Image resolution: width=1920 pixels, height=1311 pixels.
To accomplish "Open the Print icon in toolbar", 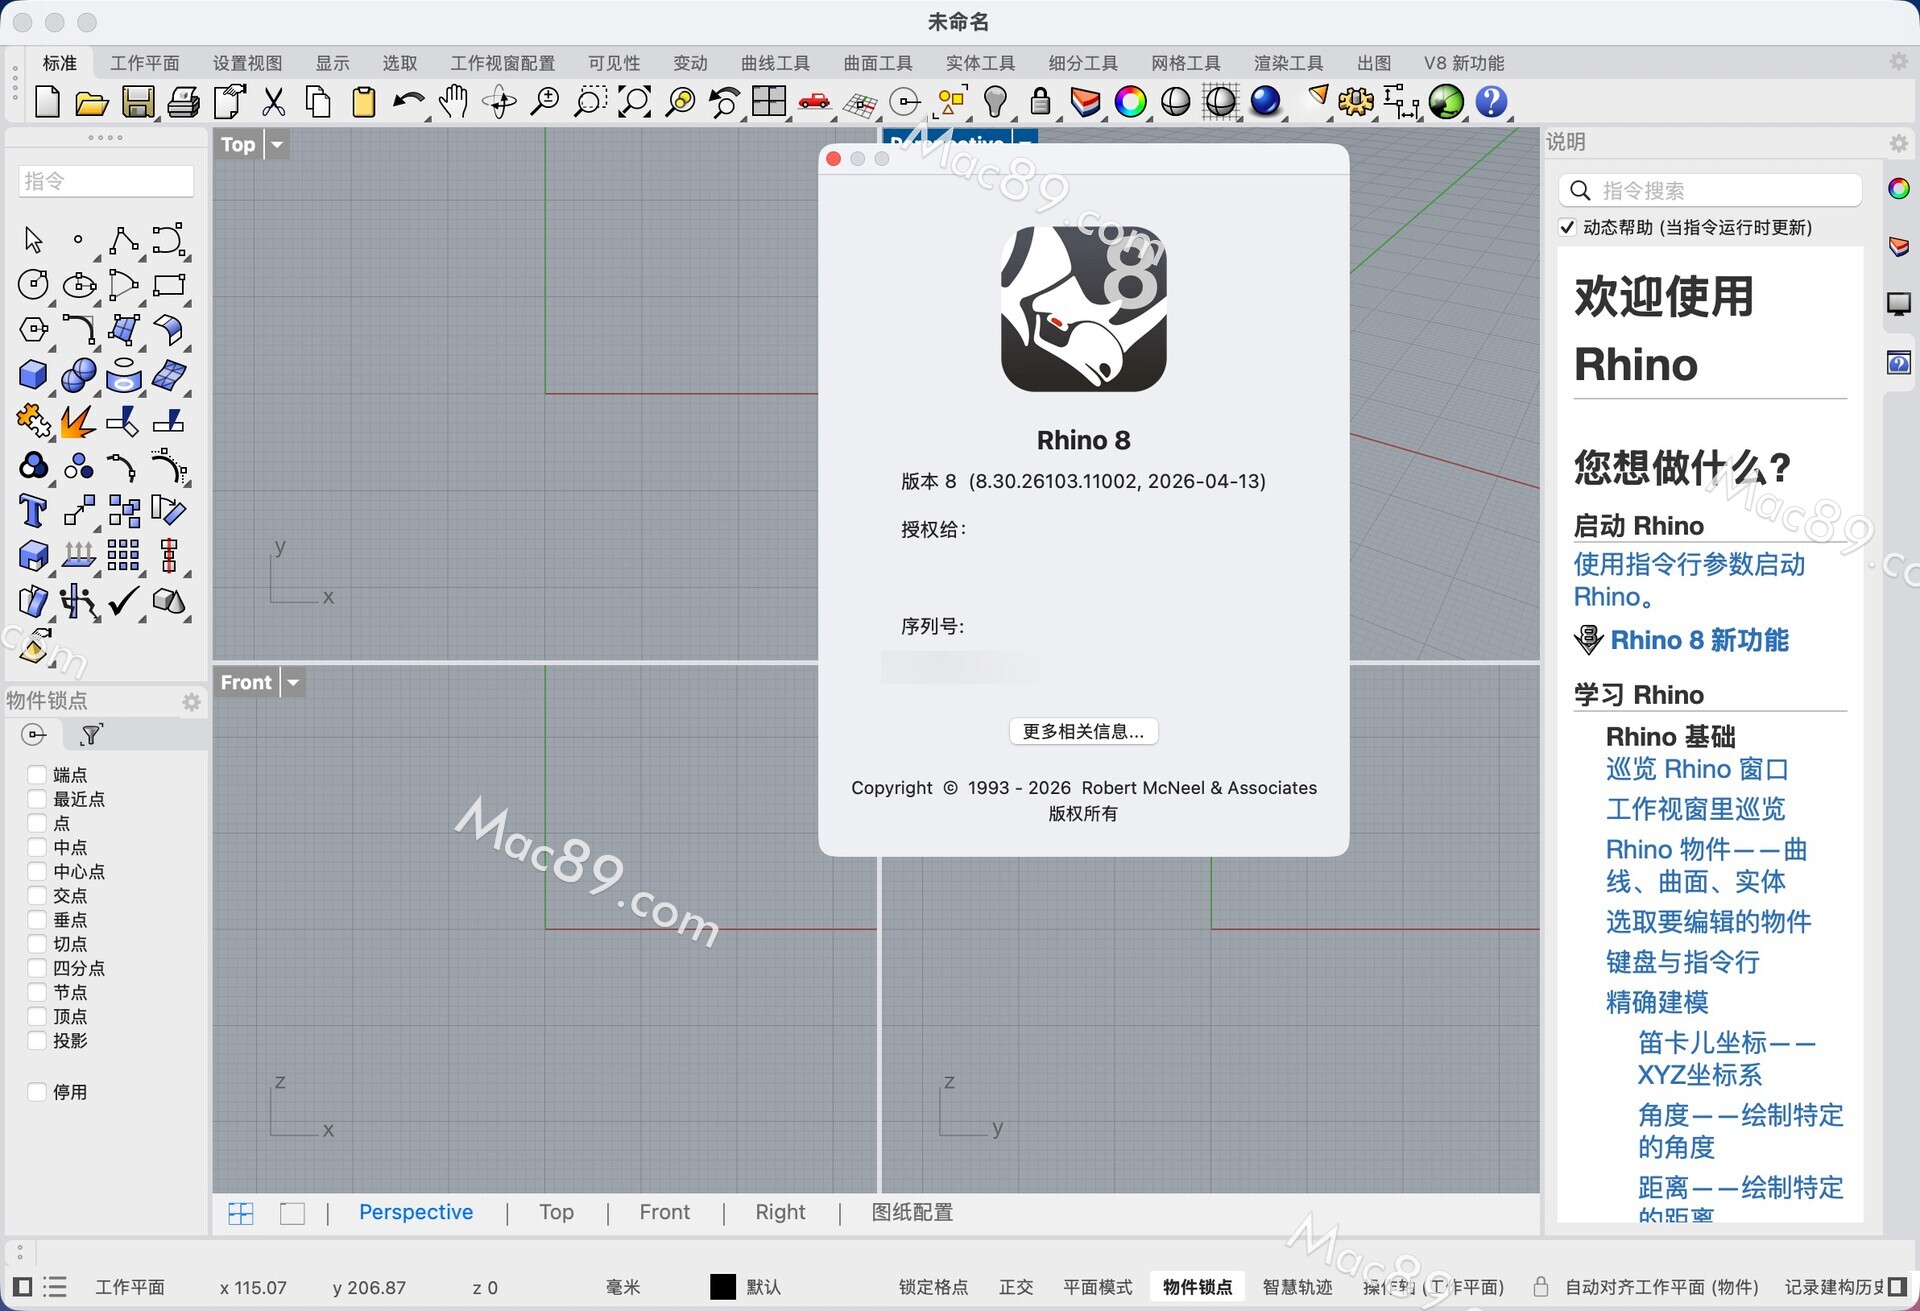I will 183,102.
